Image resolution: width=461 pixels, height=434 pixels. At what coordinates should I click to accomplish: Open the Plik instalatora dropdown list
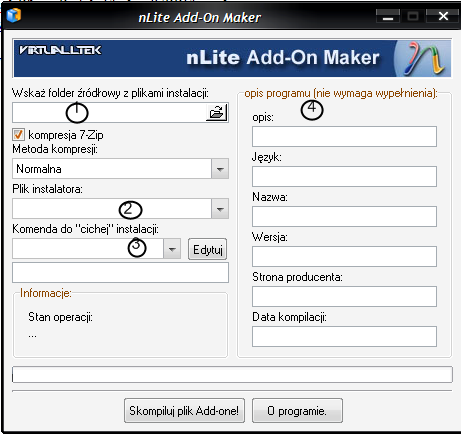(220, 209)
